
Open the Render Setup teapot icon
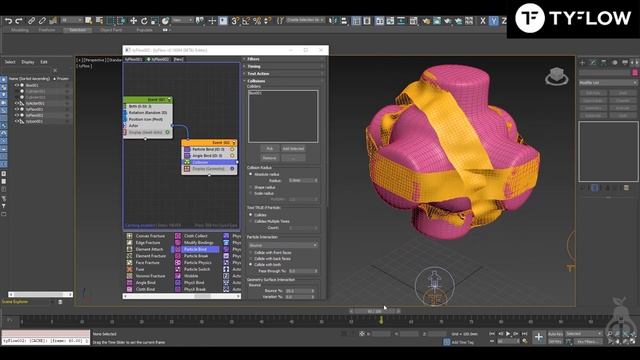point(426,20)
